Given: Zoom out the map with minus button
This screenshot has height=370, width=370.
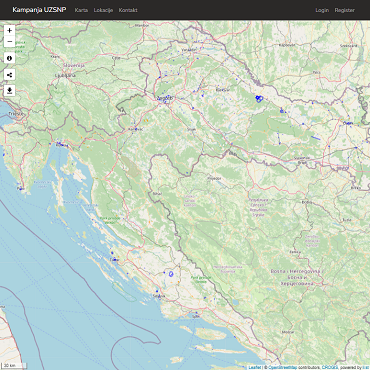Looking at the screenshot, I should tap(9, 42).
